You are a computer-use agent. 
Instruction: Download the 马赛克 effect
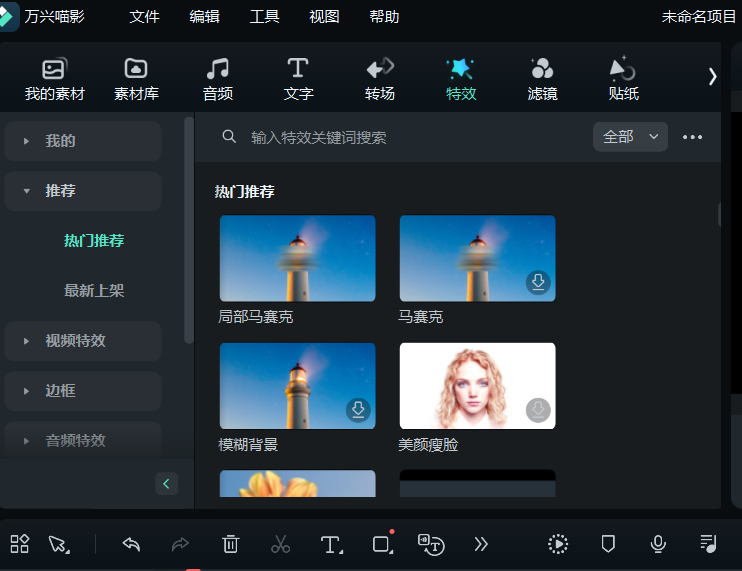click(x=538, y=282)
